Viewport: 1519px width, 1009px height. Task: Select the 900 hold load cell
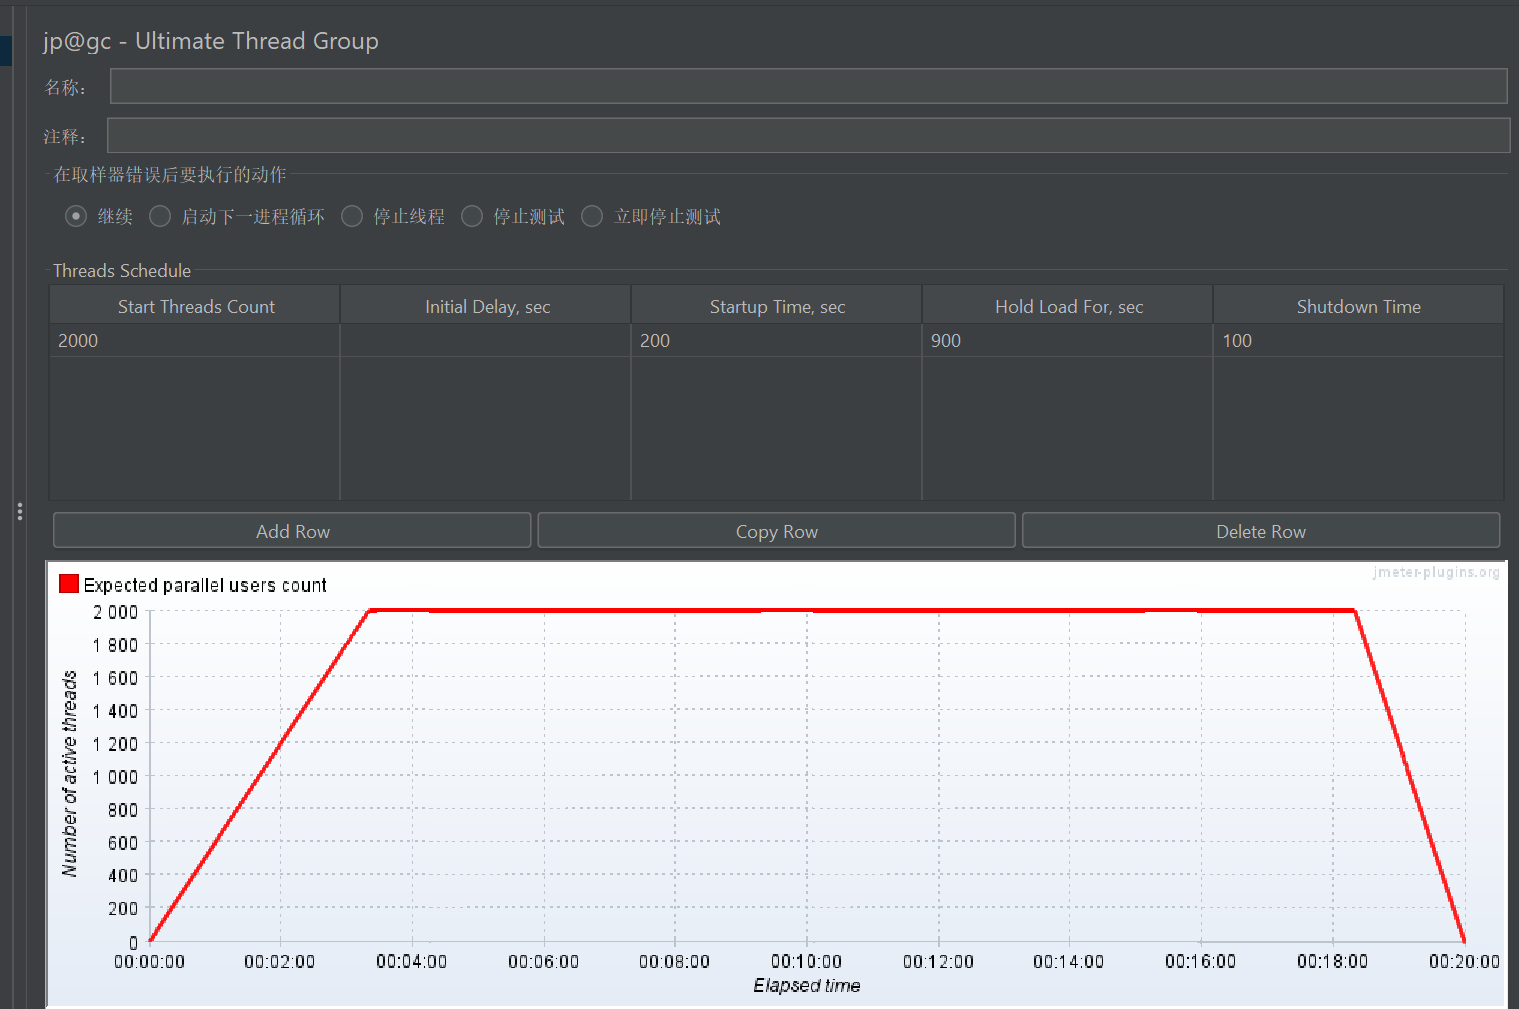tap(1068, 340)
